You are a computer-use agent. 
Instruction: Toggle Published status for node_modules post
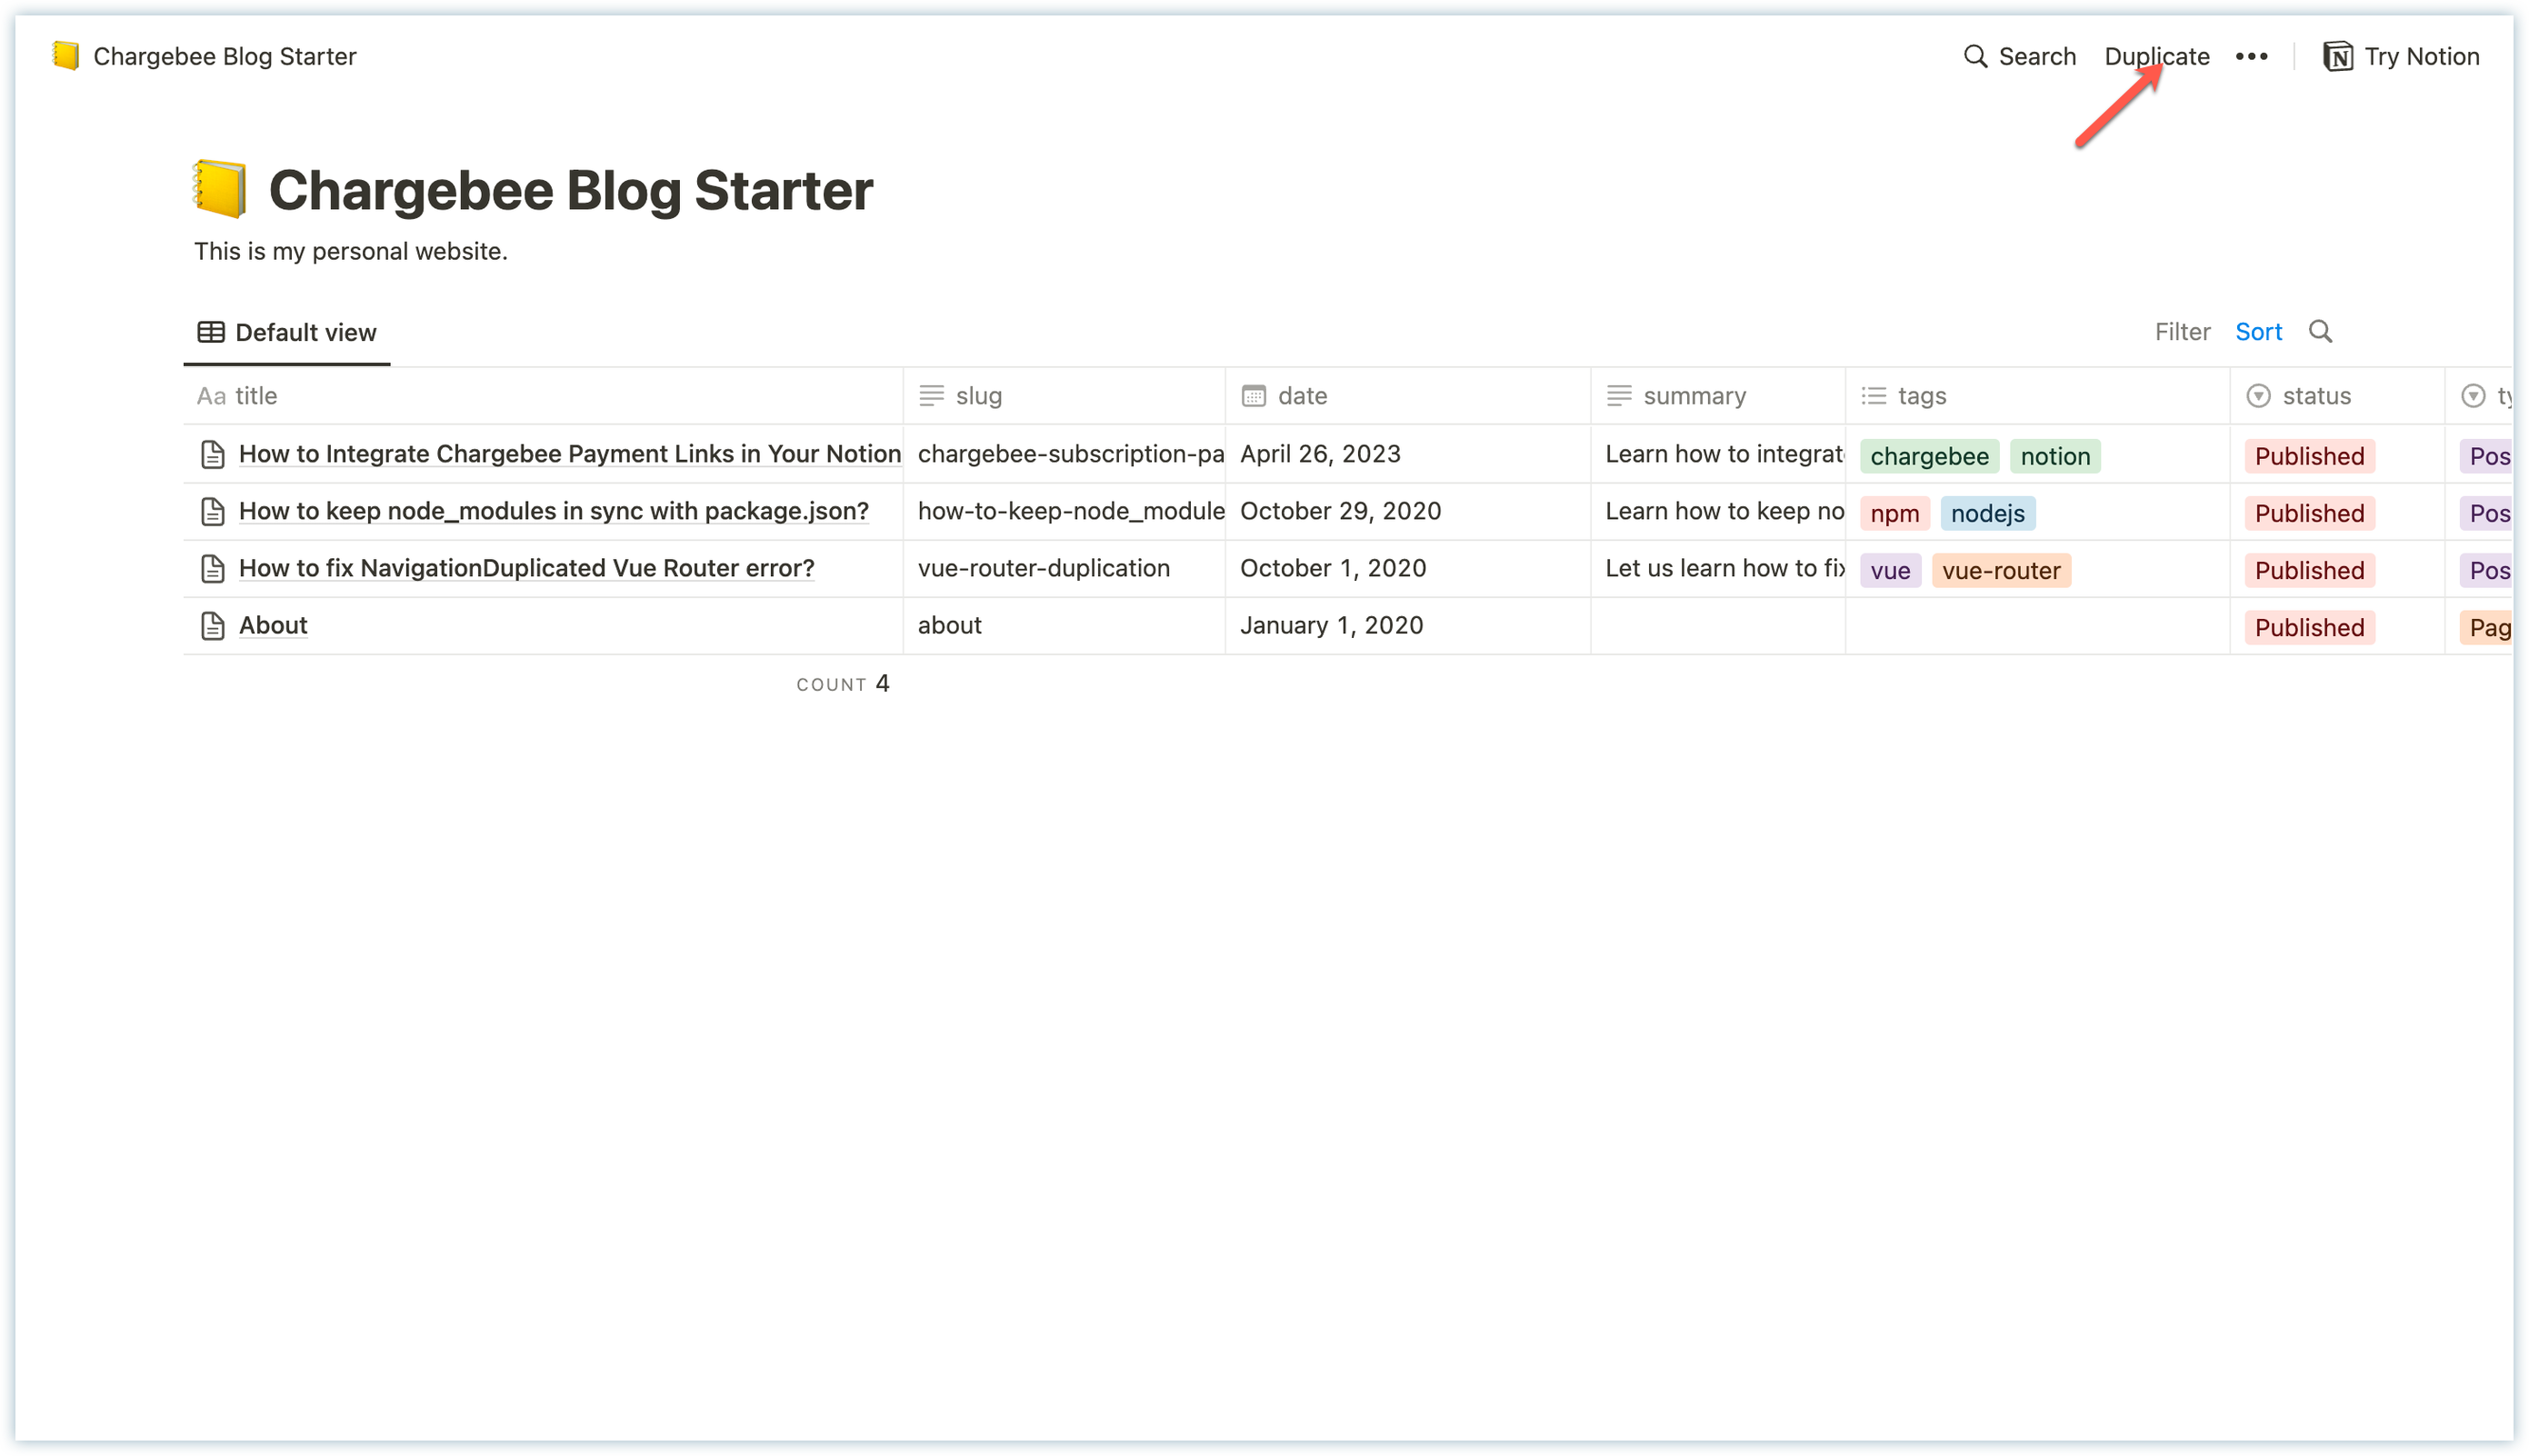click(2308, 511)
